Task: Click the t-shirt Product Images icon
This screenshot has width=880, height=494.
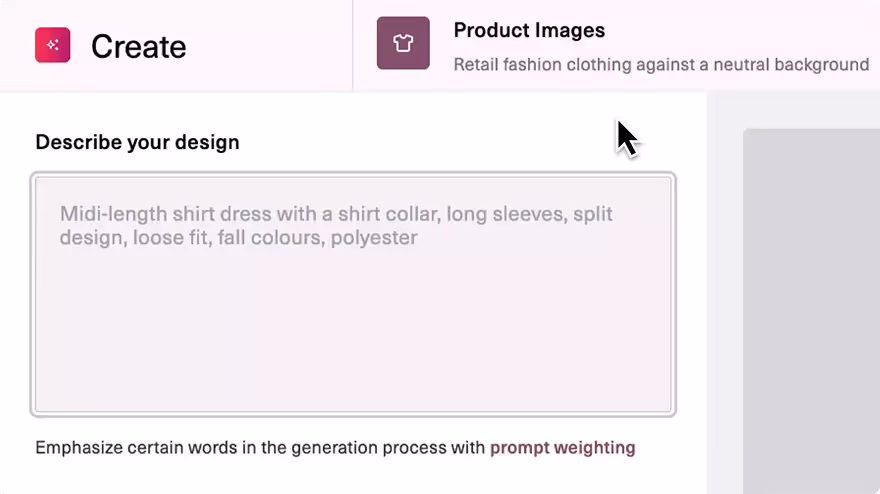Action: [x=403, y=43]
